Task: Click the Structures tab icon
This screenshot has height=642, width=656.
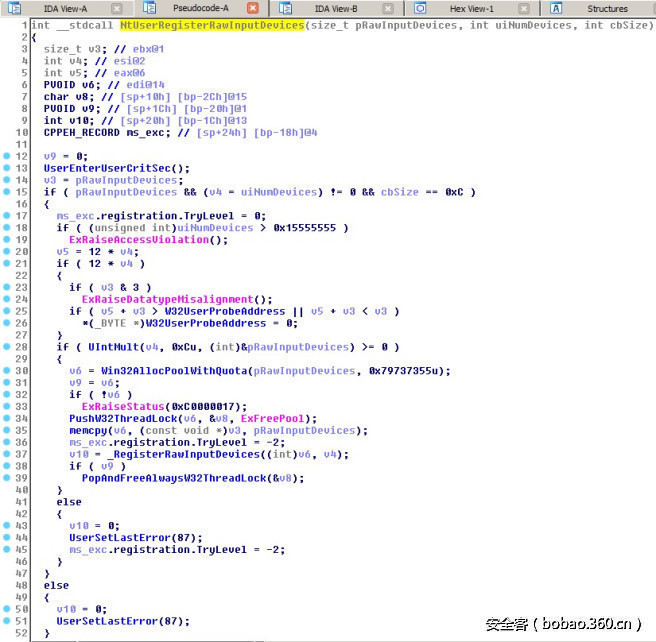Action: point(557,8)
